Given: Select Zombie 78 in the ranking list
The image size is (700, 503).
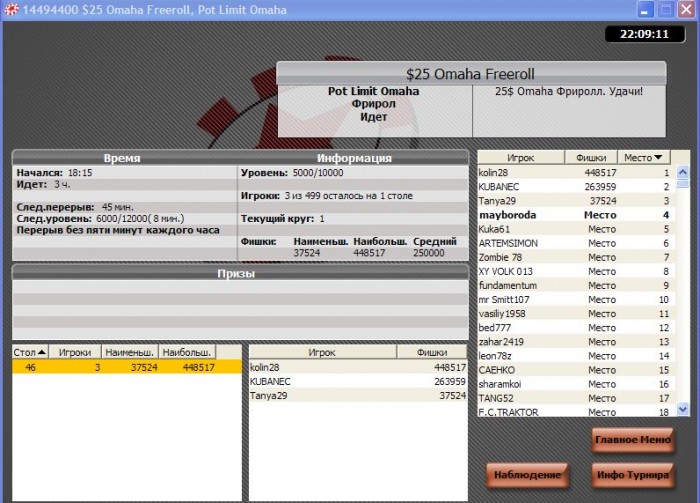Looking at the screenshot, I should [x=575, y=257].
